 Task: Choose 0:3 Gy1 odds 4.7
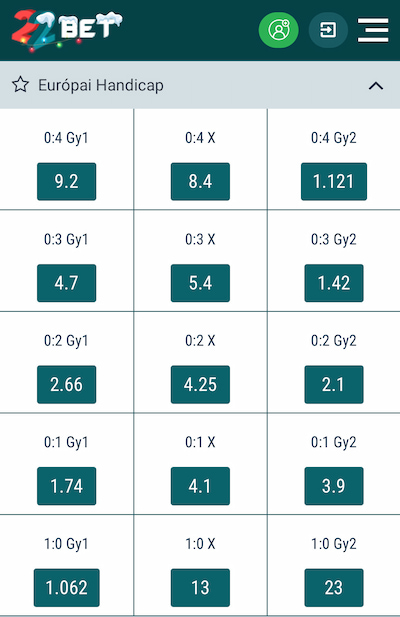66,283
